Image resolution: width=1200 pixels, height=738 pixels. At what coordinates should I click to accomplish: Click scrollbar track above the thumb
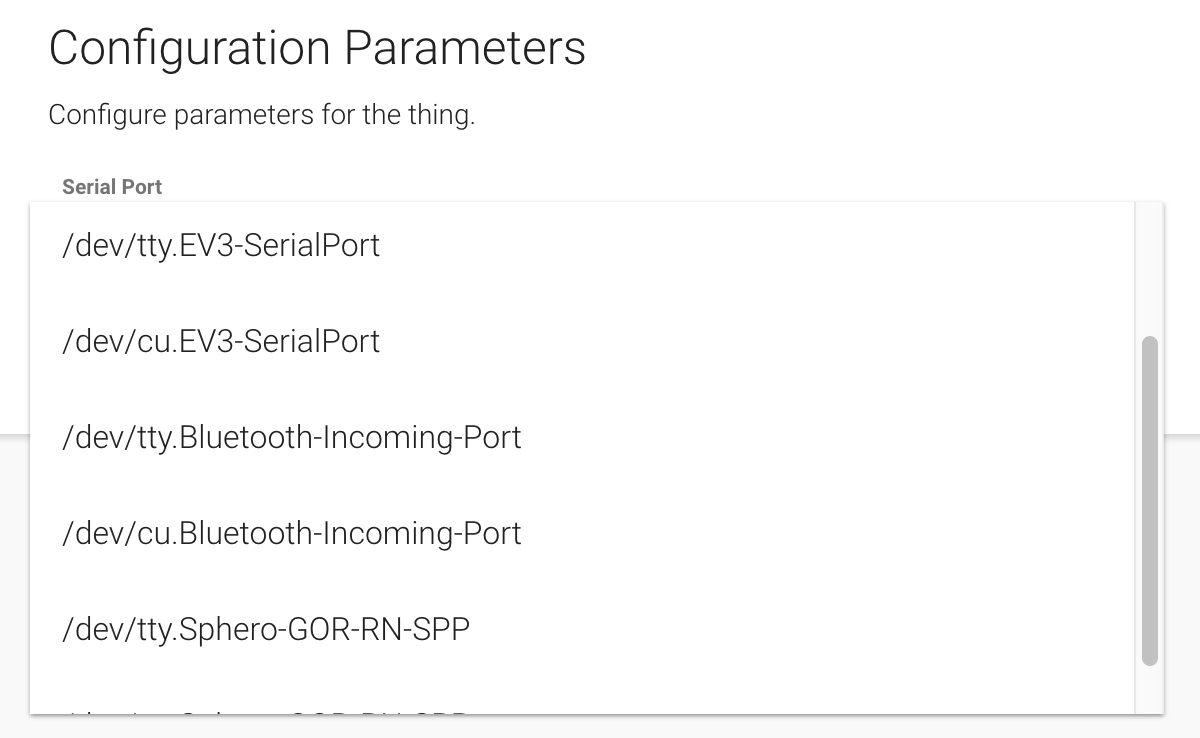click(1149, 270)
